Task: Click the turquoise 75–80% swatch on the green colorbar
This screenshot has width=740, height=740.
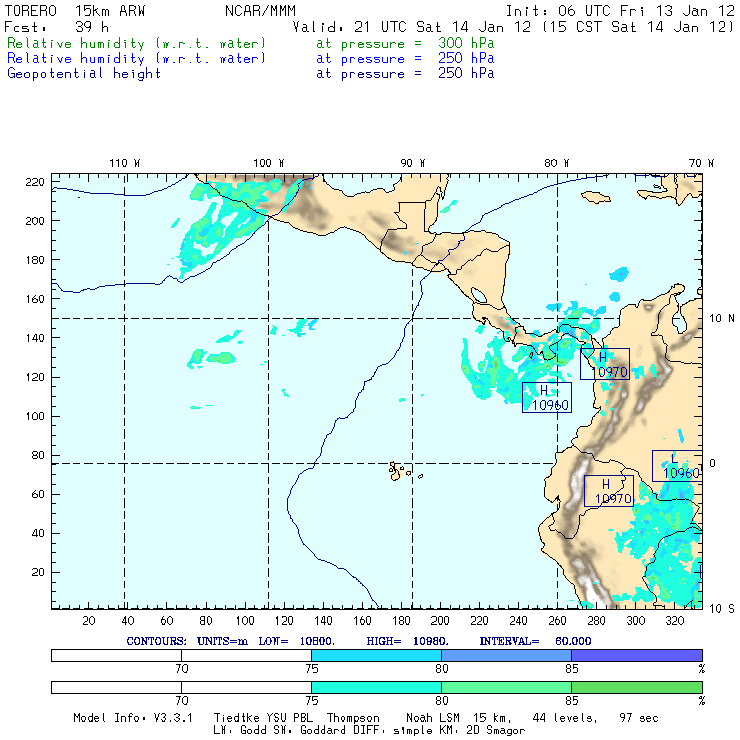Action: click(376, 687)
